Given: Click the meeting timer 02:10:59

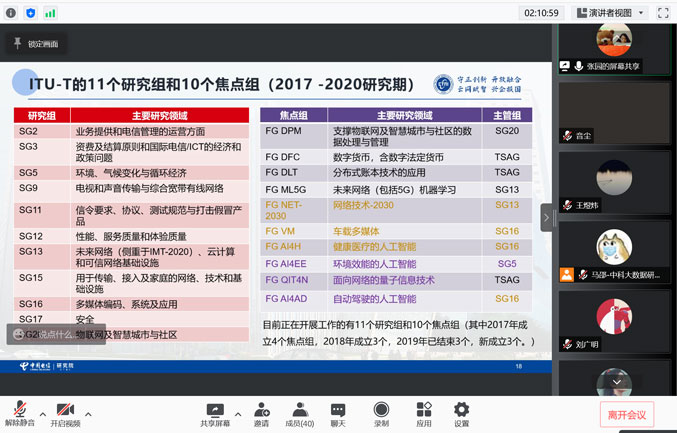Looking at the screenshot, I should point(541,13).
